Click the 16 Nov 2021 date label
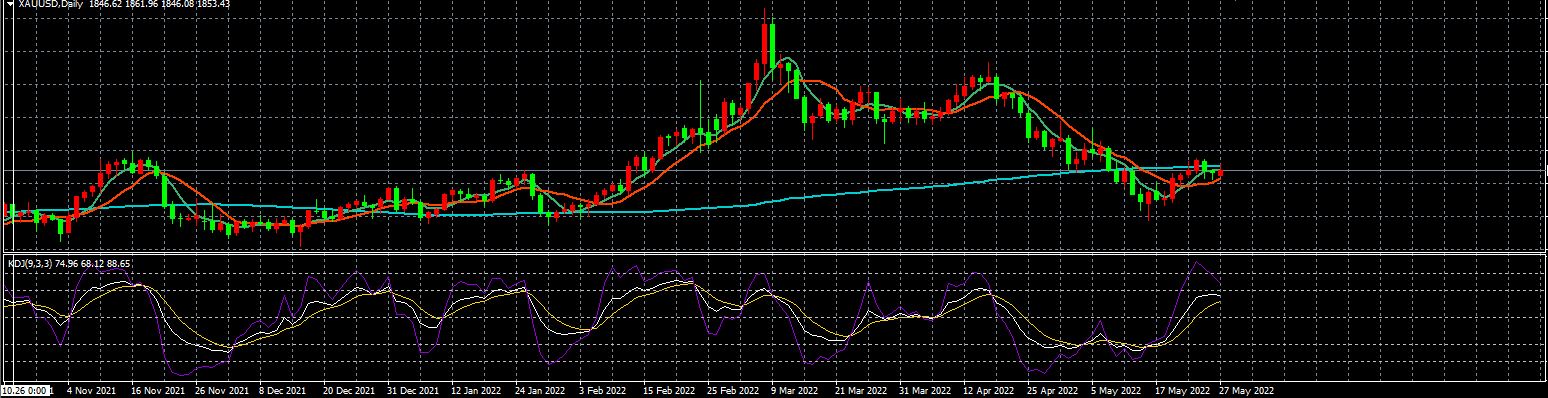 pos(158,391)
